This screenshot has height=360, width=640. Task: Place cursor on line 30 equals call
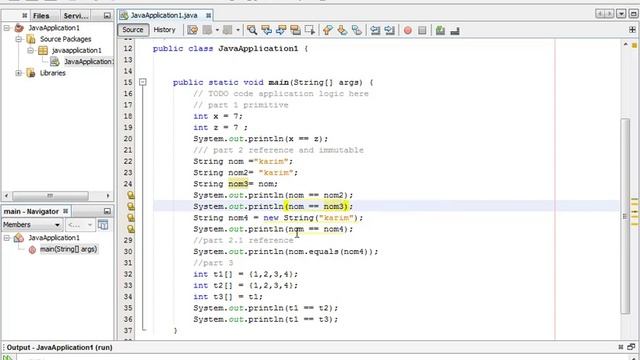click(x=324, y=252)
